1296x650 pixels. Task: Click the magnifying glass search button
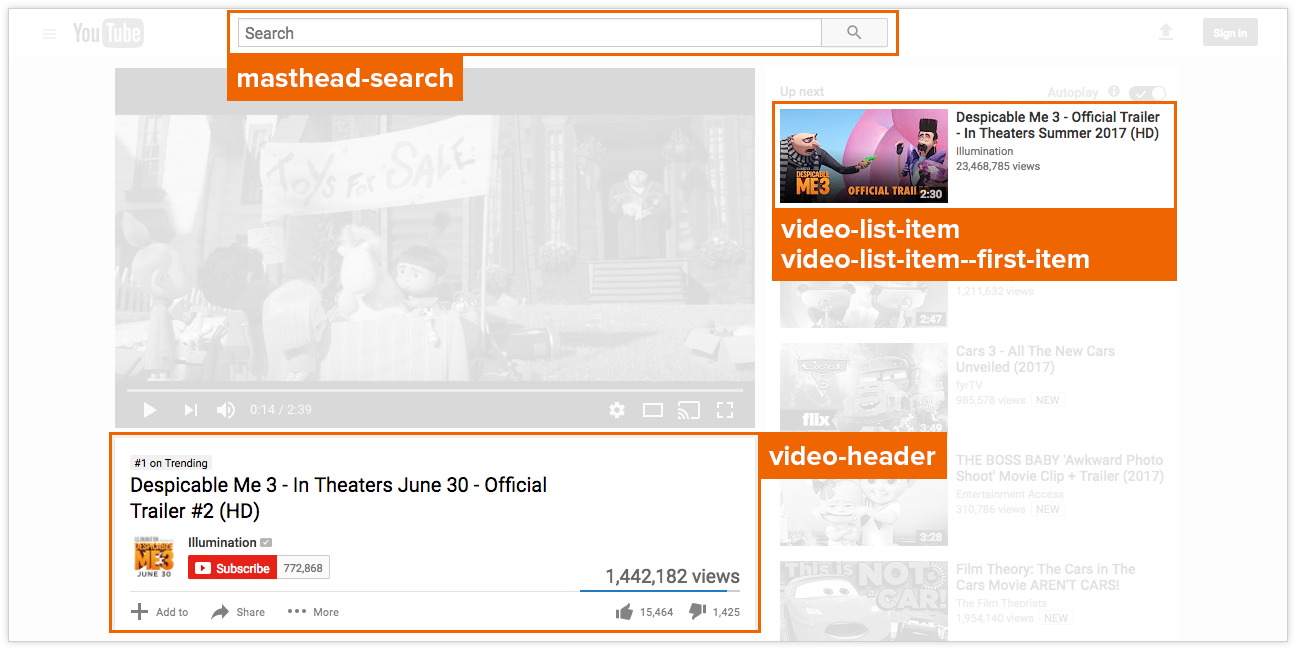point(853,33)
